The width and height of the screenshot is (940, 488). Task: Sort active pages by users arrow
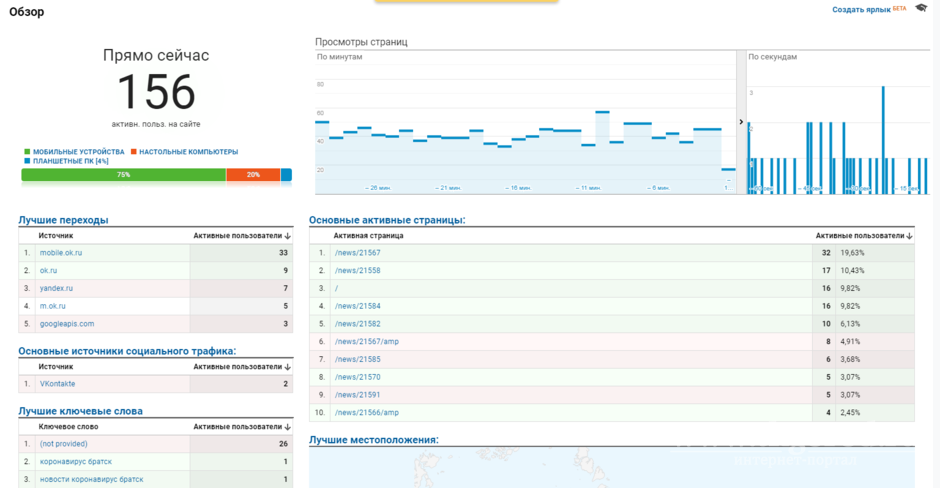909,236
